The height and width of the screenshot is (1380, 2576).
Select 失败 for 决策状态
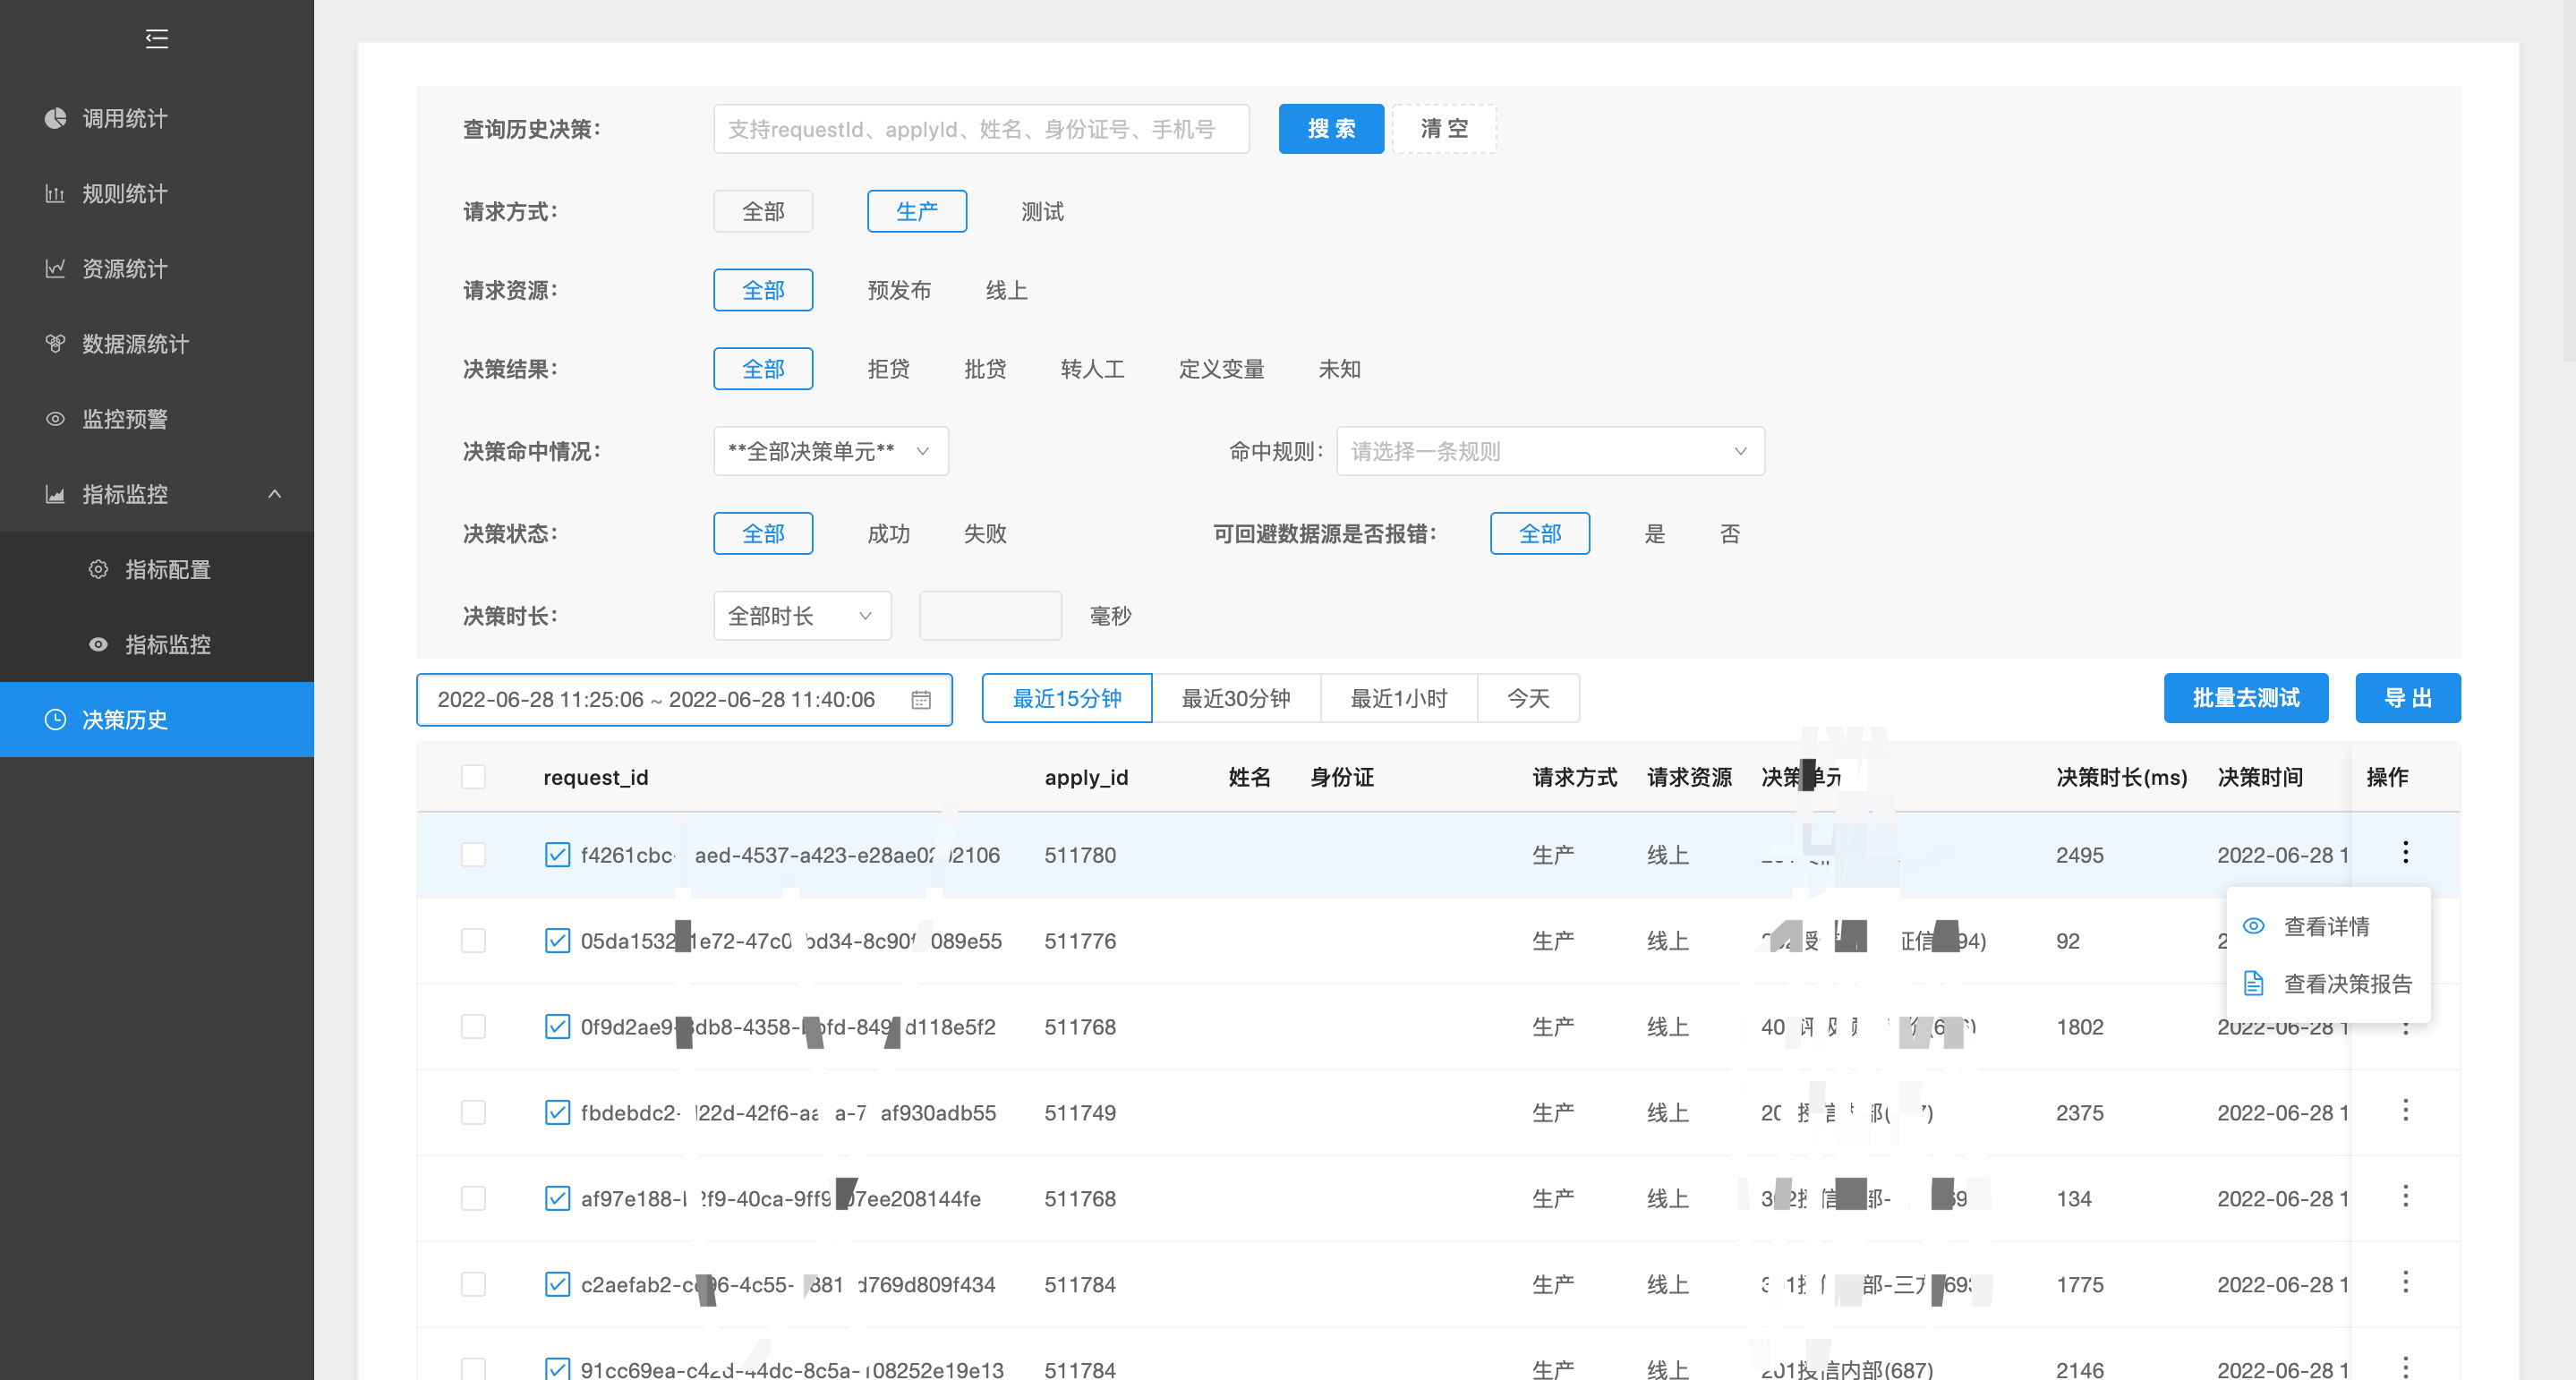[x=985, y=533]
